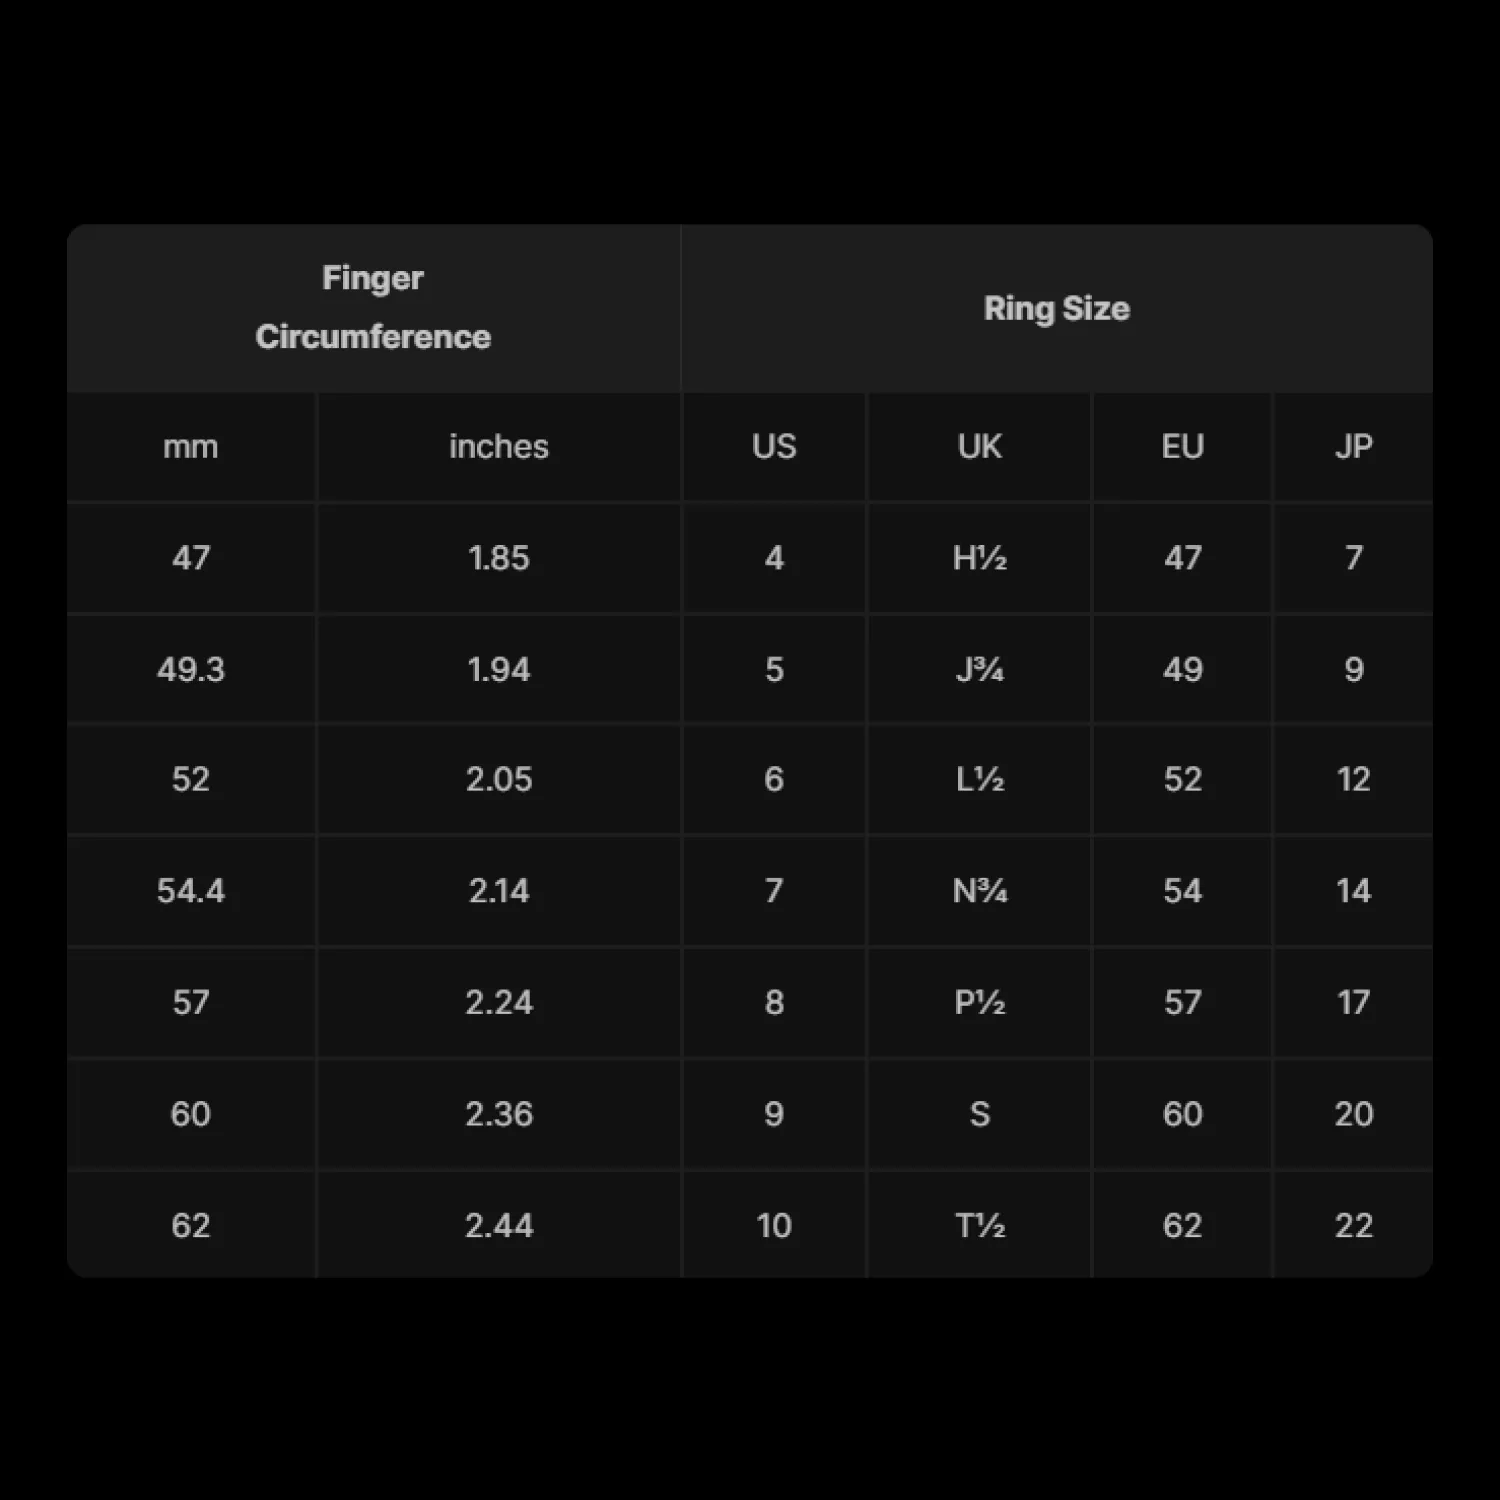
Task: Select the JP column header
Action: 1353,446
